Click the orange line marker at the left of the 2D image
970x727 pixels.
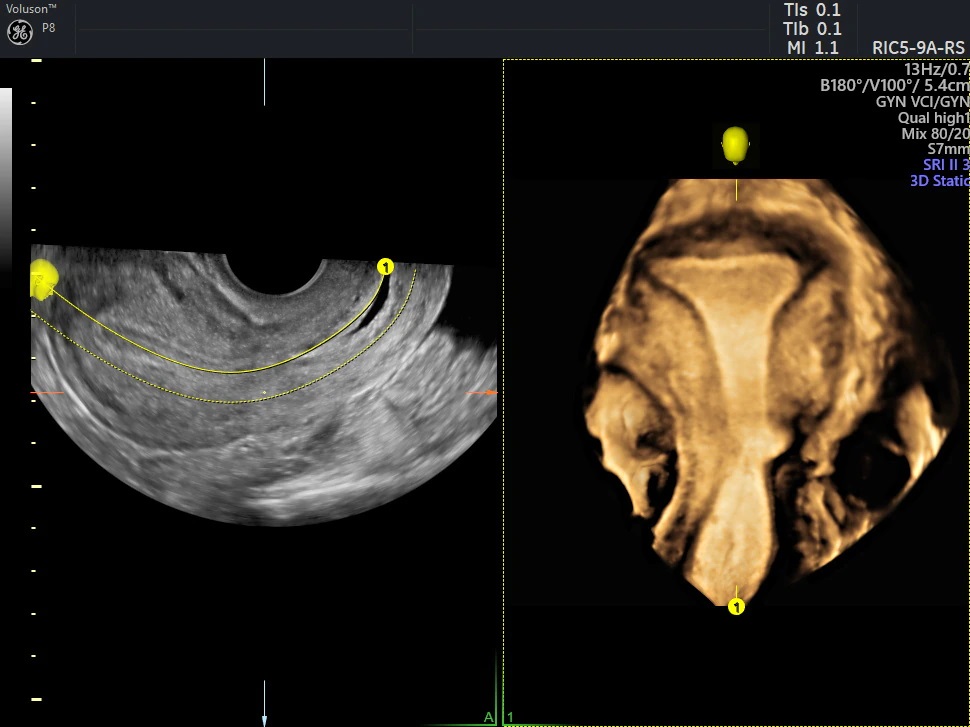pyautogui.click(x=47, y=393)
